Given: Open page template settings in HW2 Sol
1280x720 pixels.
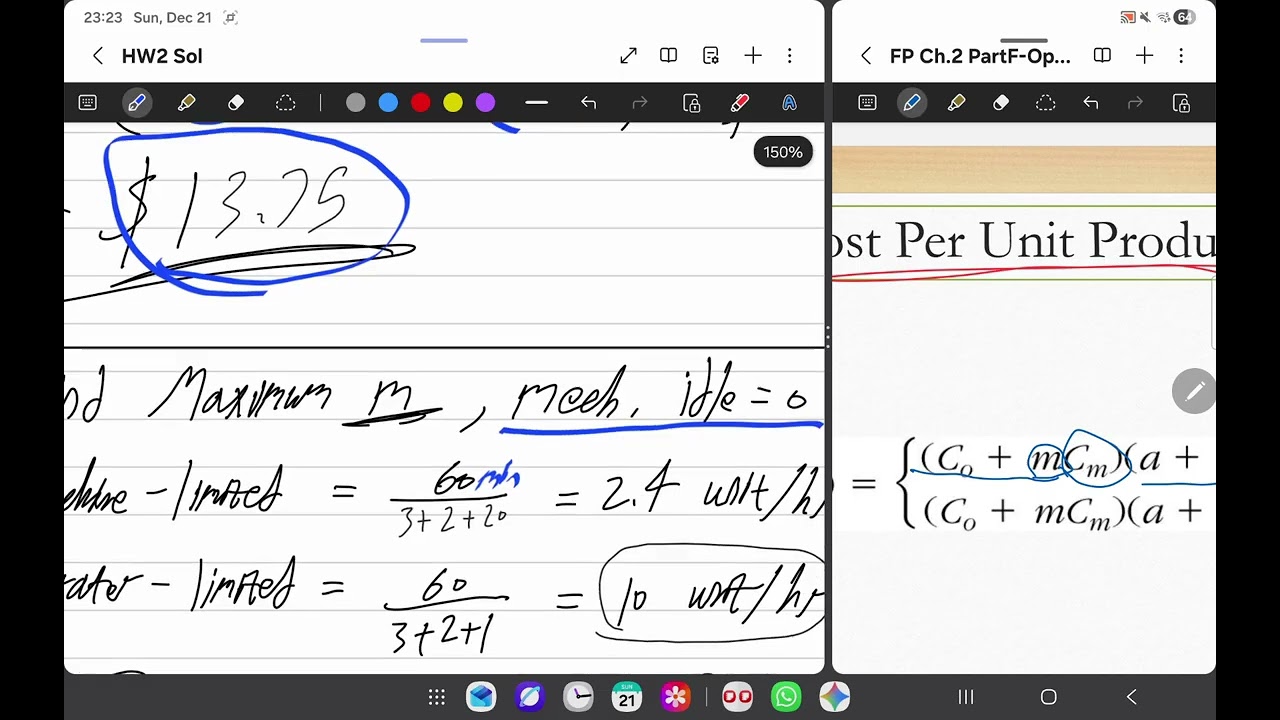Looking at the screenshot, I should (x=711, y=56).
